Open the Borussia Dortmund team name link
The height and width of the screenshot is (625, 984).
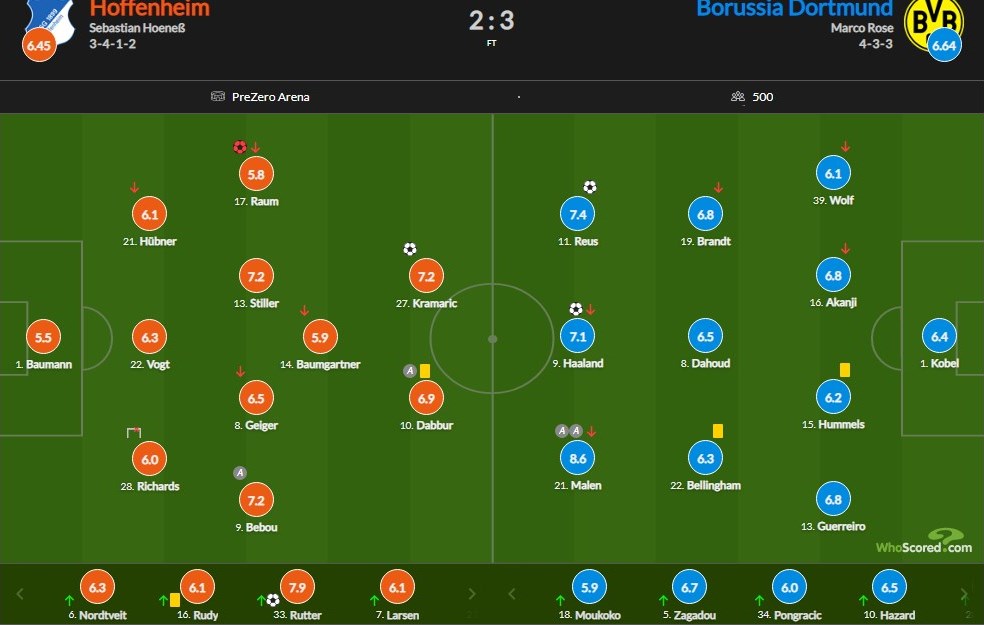pyautogui.click(x=794, y=9)
